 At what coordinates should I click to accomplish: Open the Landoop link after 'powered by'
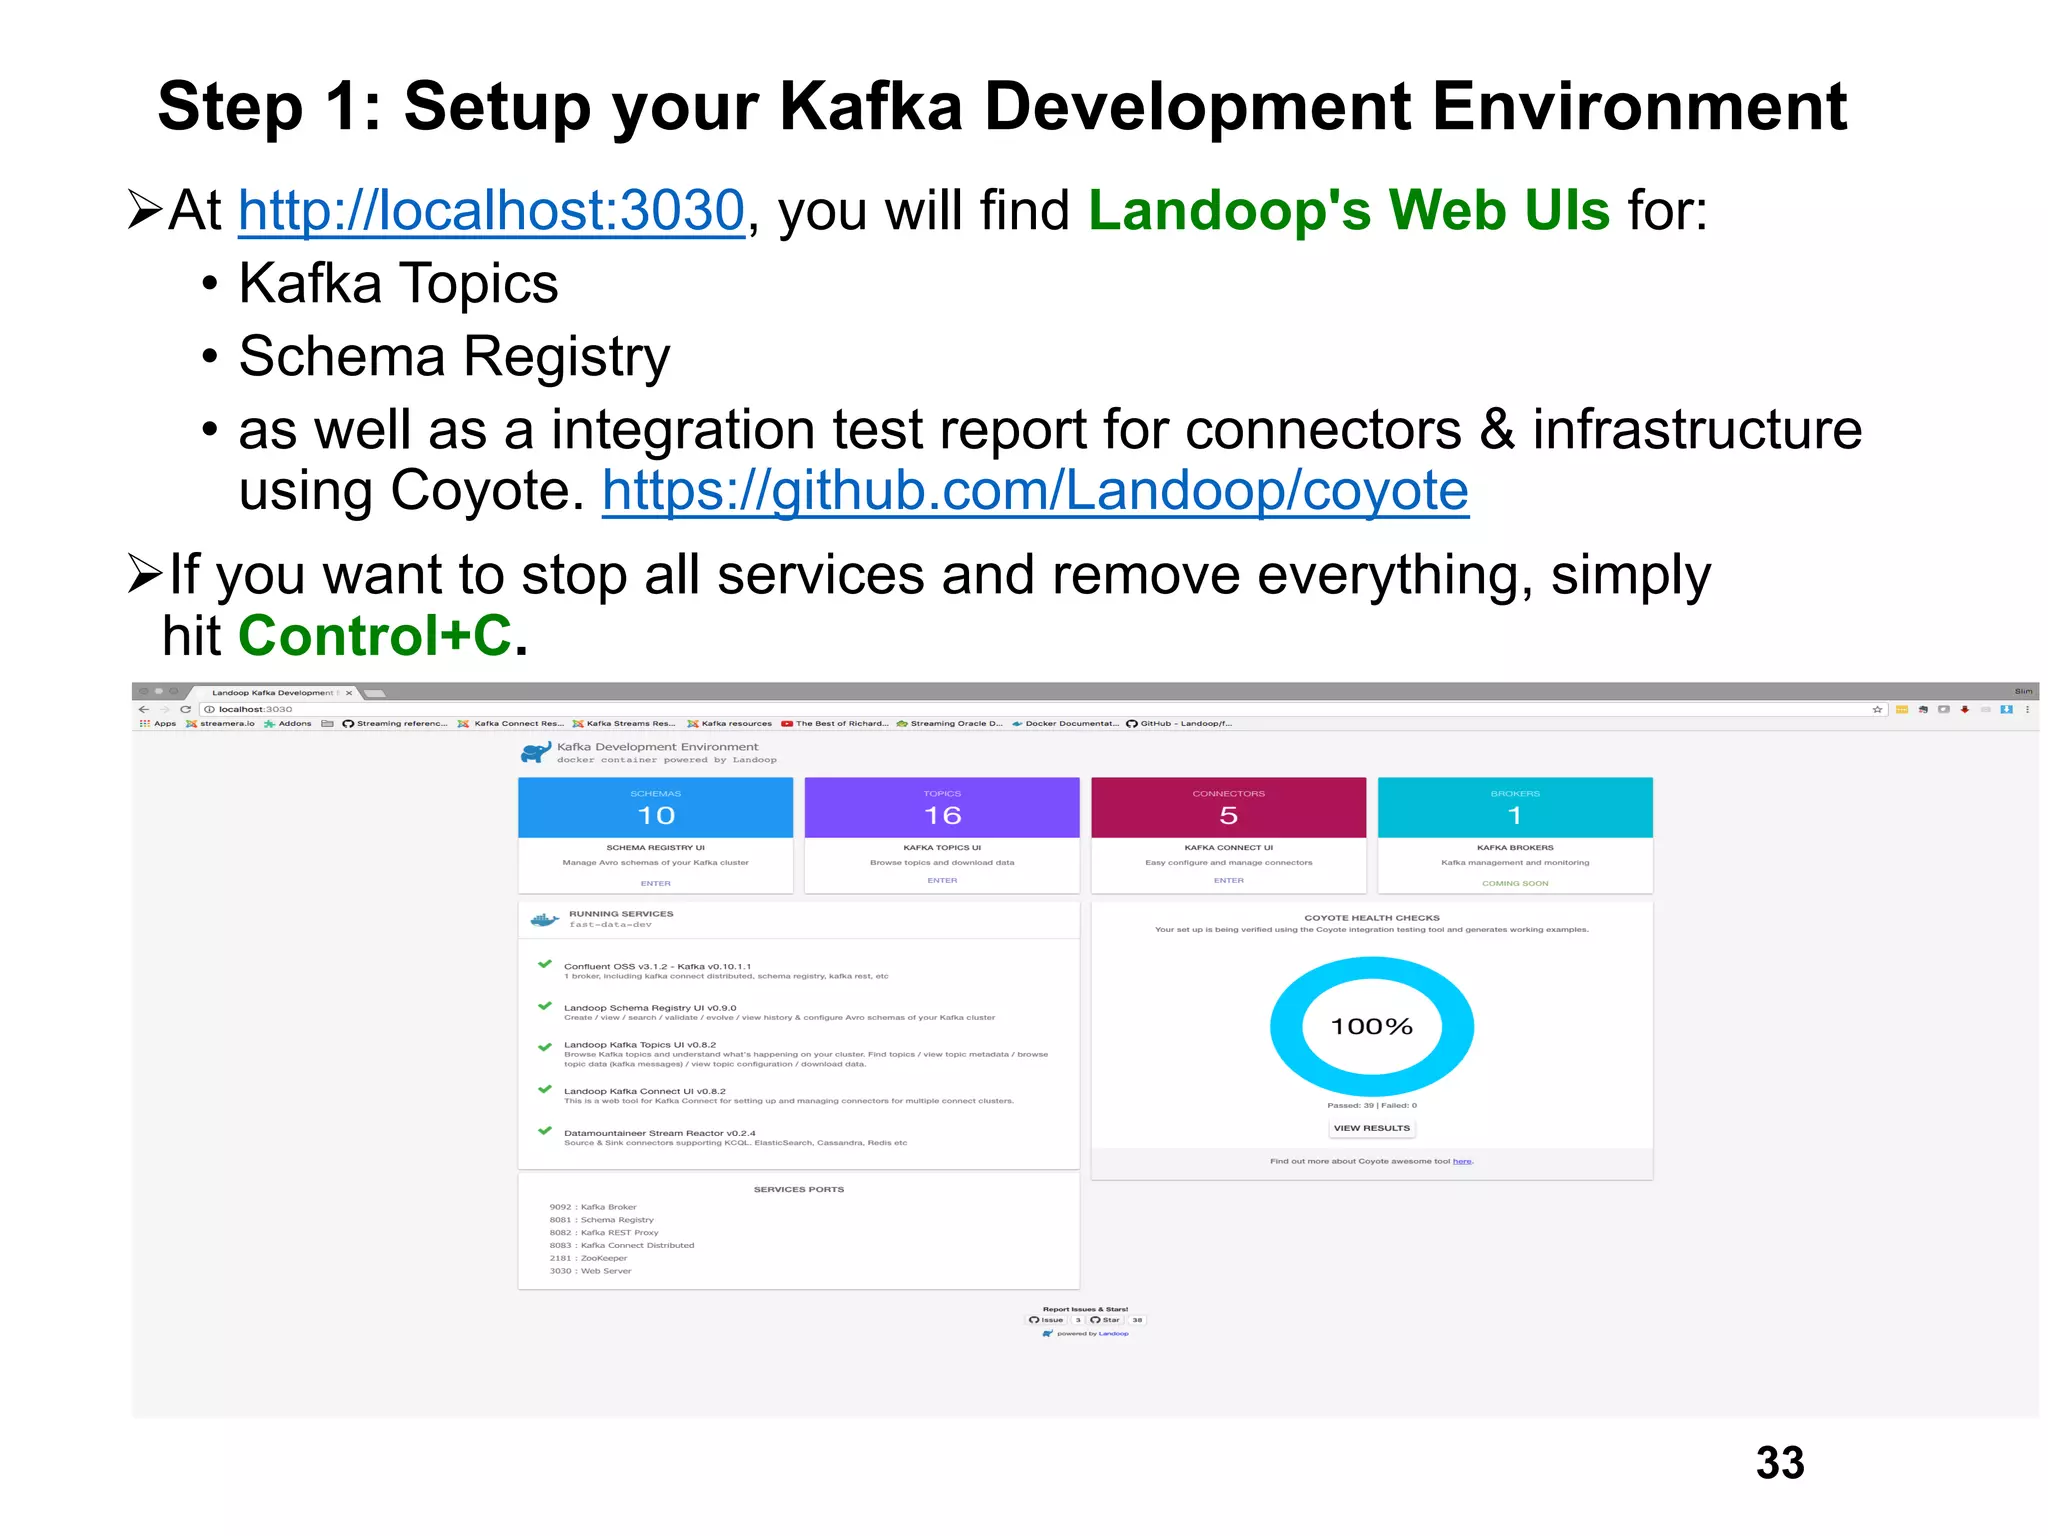(x=1113, y=1333)
